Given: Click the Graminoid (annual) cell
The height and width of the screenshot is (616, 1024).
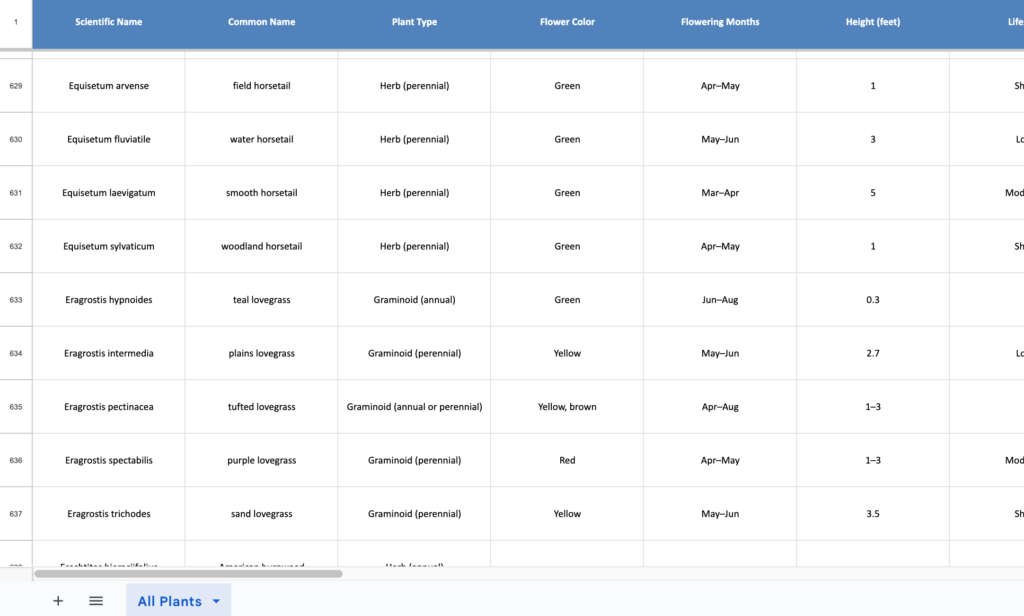Looking at the screenshot, I should [414, 300].
